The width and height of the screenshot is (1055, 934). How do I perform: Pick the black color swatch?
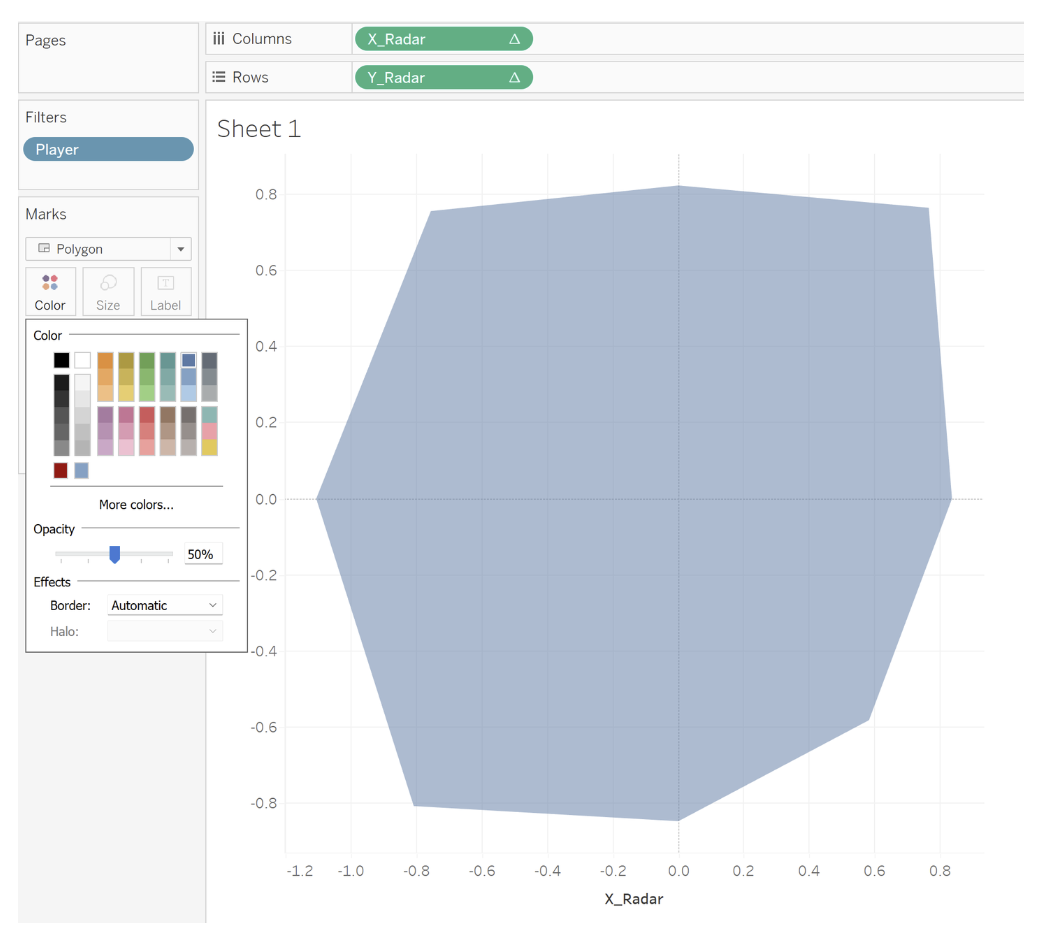pyautogui.click(x=61, y=360)
